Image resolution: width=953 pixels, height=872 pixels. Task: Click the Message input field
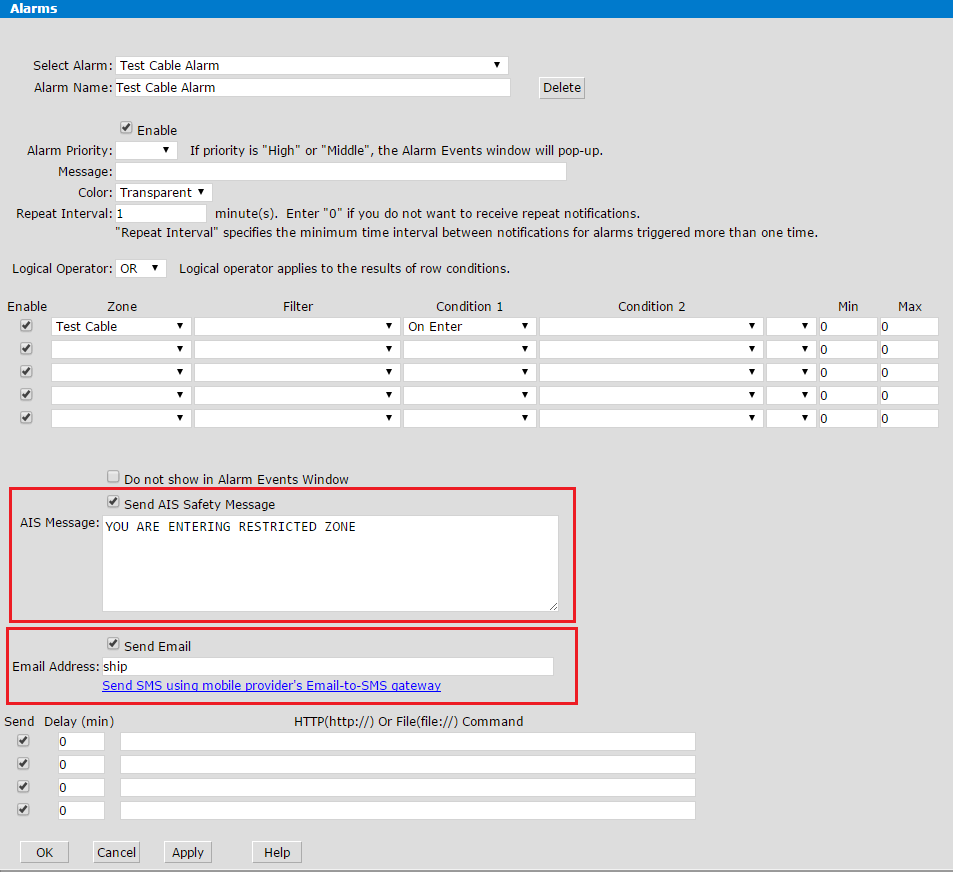(x=341, y=172)
